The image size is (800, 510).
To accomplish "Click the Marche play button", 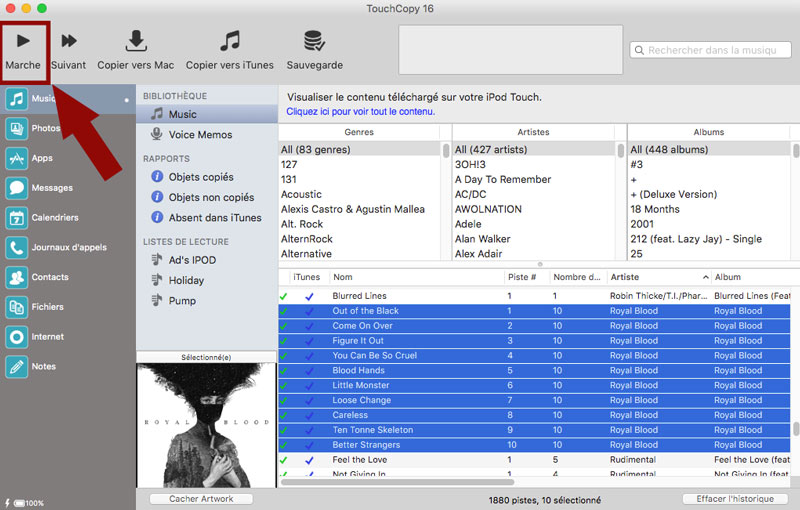I will (x=23, y=51).
